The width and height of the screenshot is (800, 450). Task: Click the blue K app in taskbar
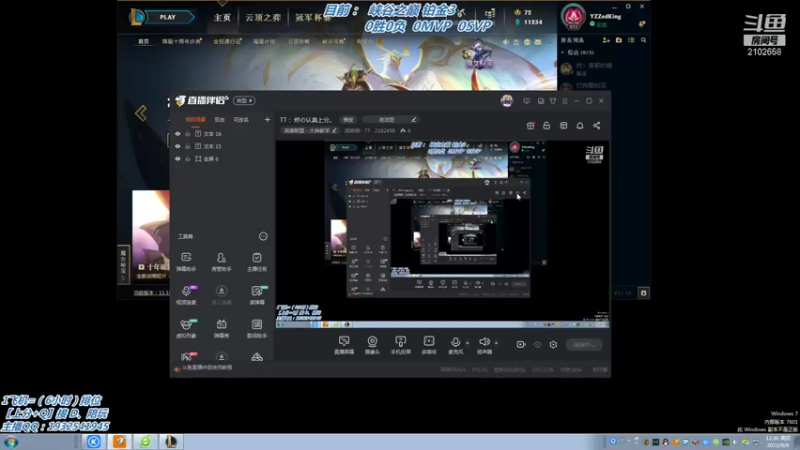[93, 442]
